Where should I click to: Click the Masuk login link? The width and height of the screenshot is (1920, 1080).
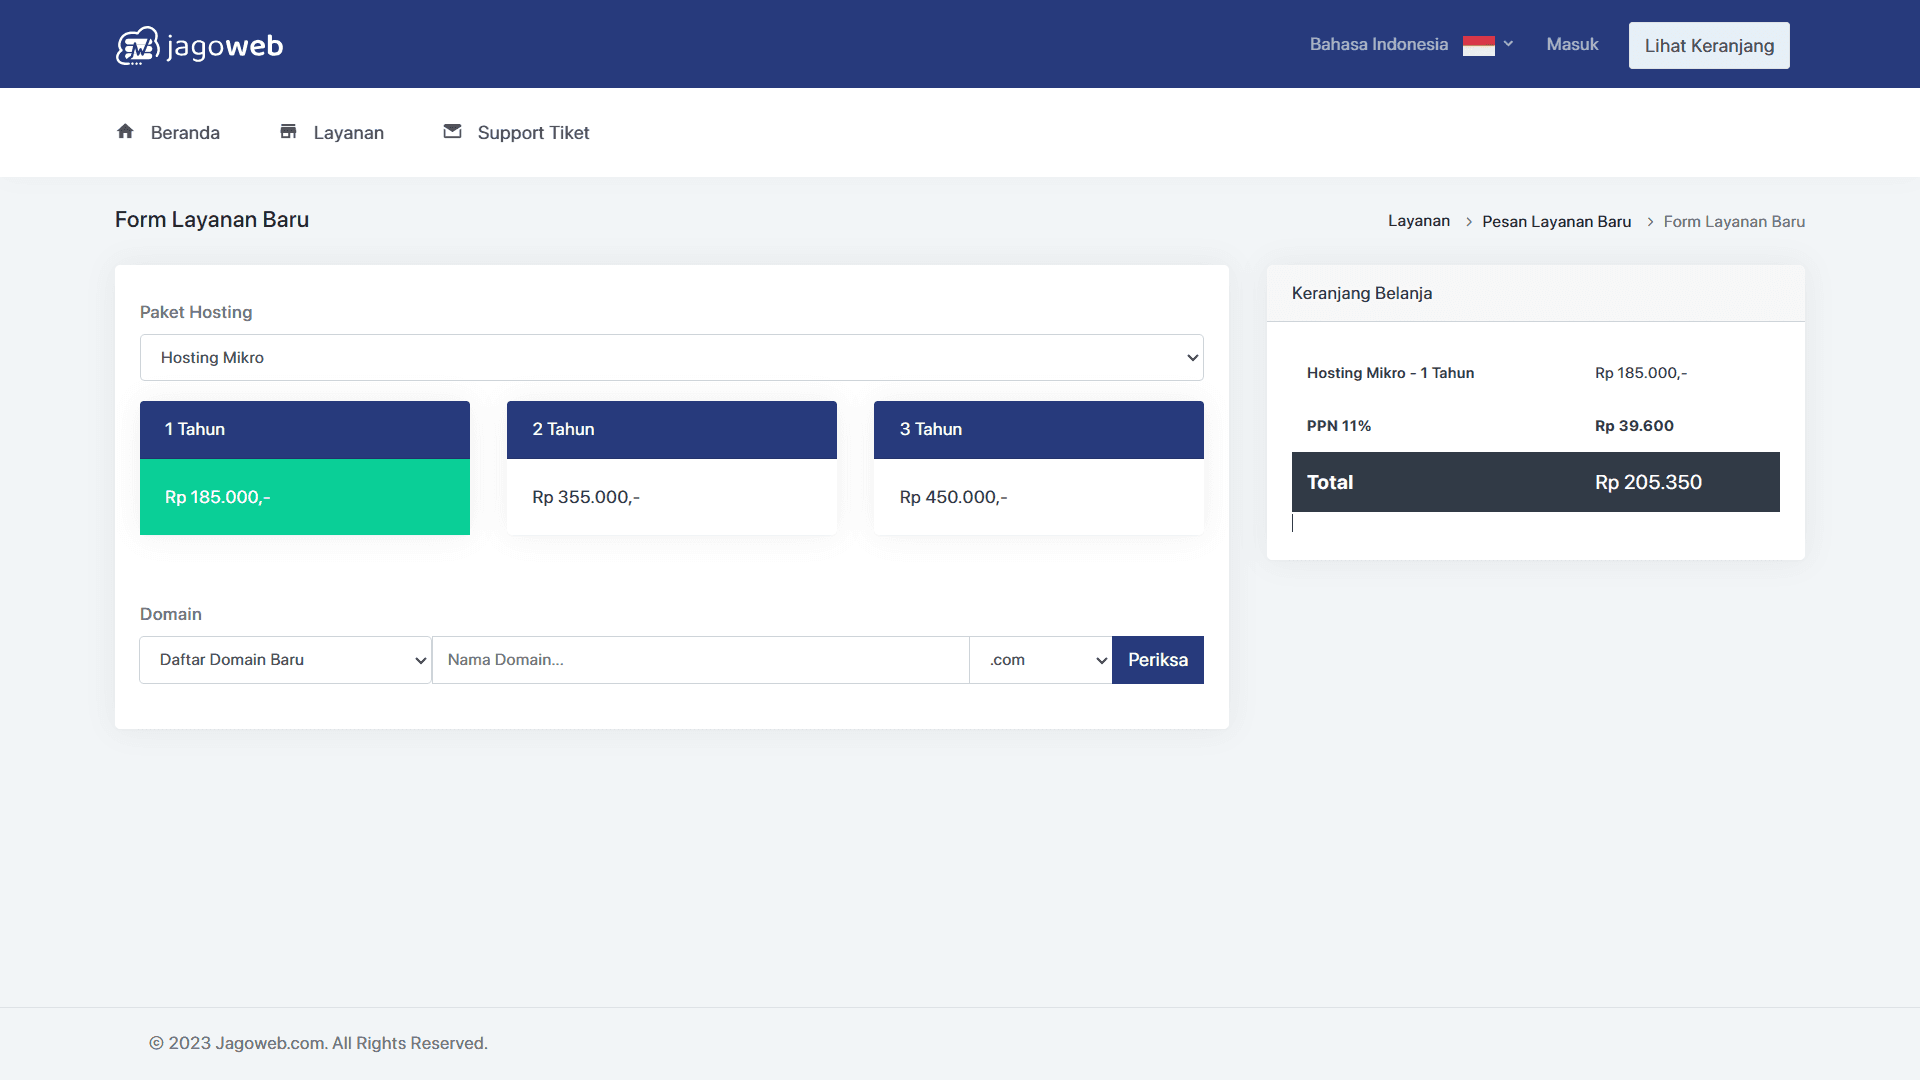click(x=1572, y=45)
